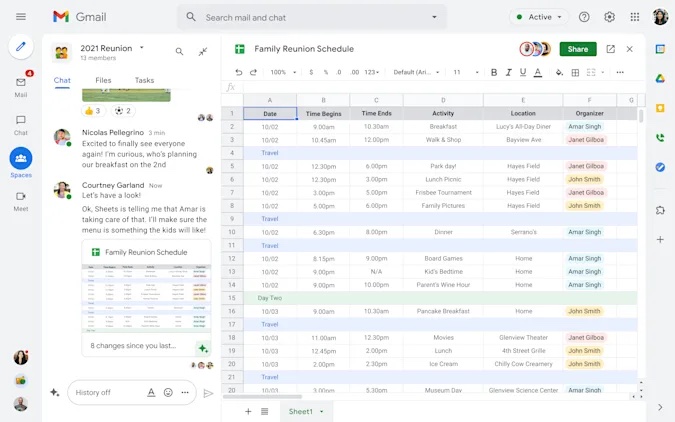Viewport: 675px width, 422px height.
Task: Click the undo arrow in Sheets toolbar
Action: pos(239,72)
